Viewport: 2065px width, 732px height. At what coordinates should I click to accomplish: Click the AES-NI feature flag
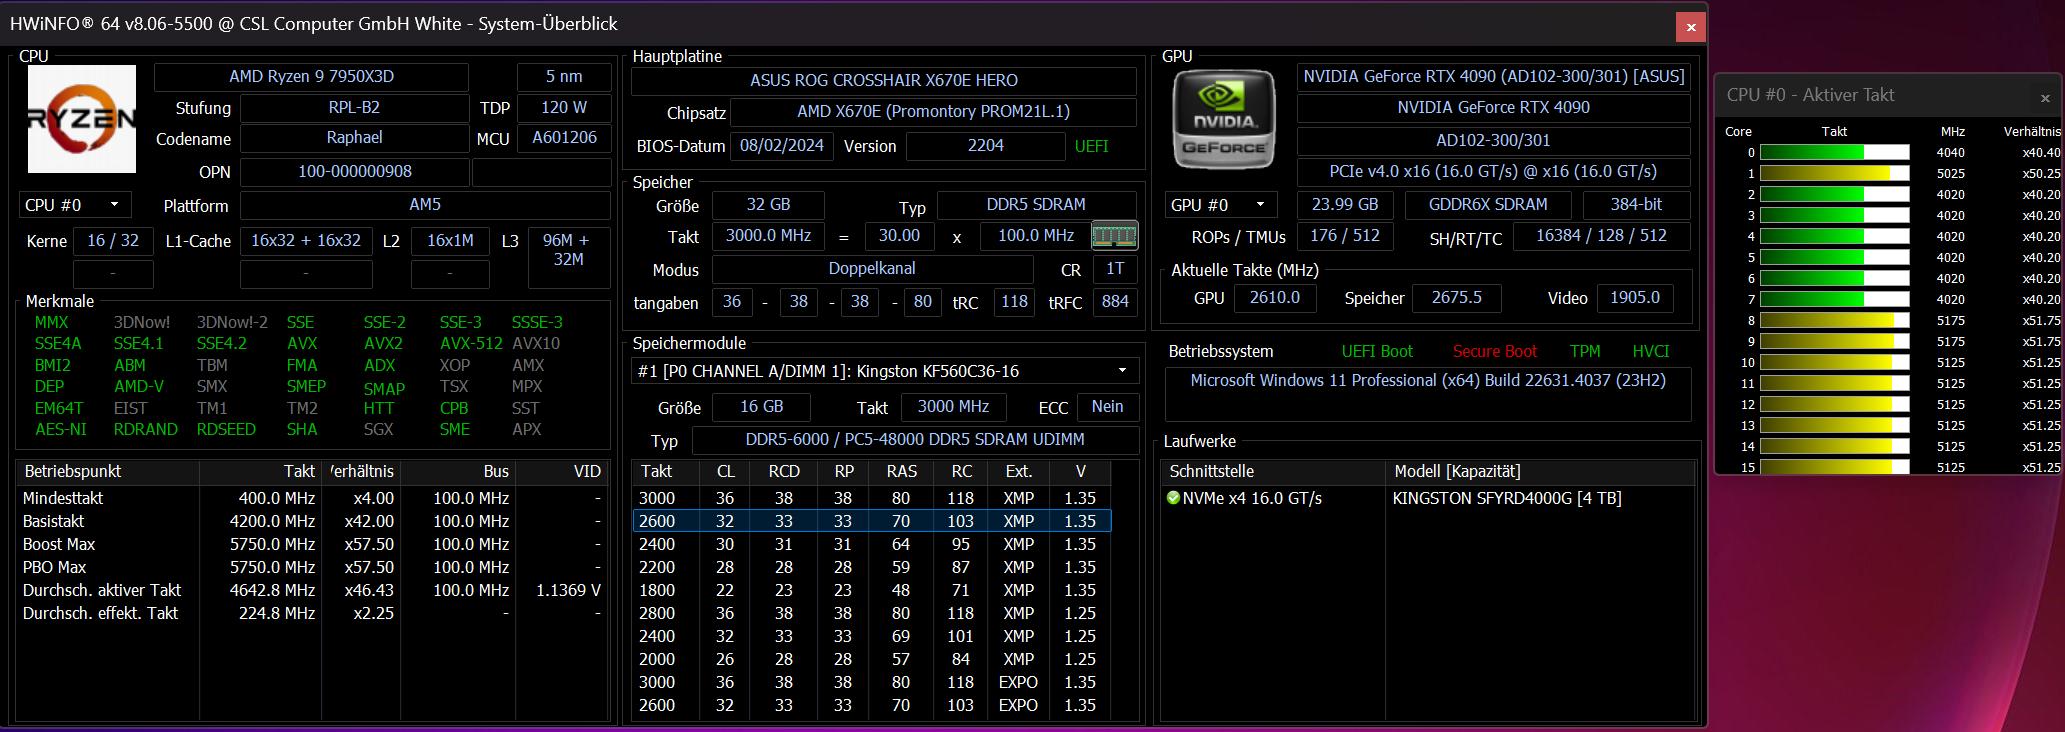point(61,430)
